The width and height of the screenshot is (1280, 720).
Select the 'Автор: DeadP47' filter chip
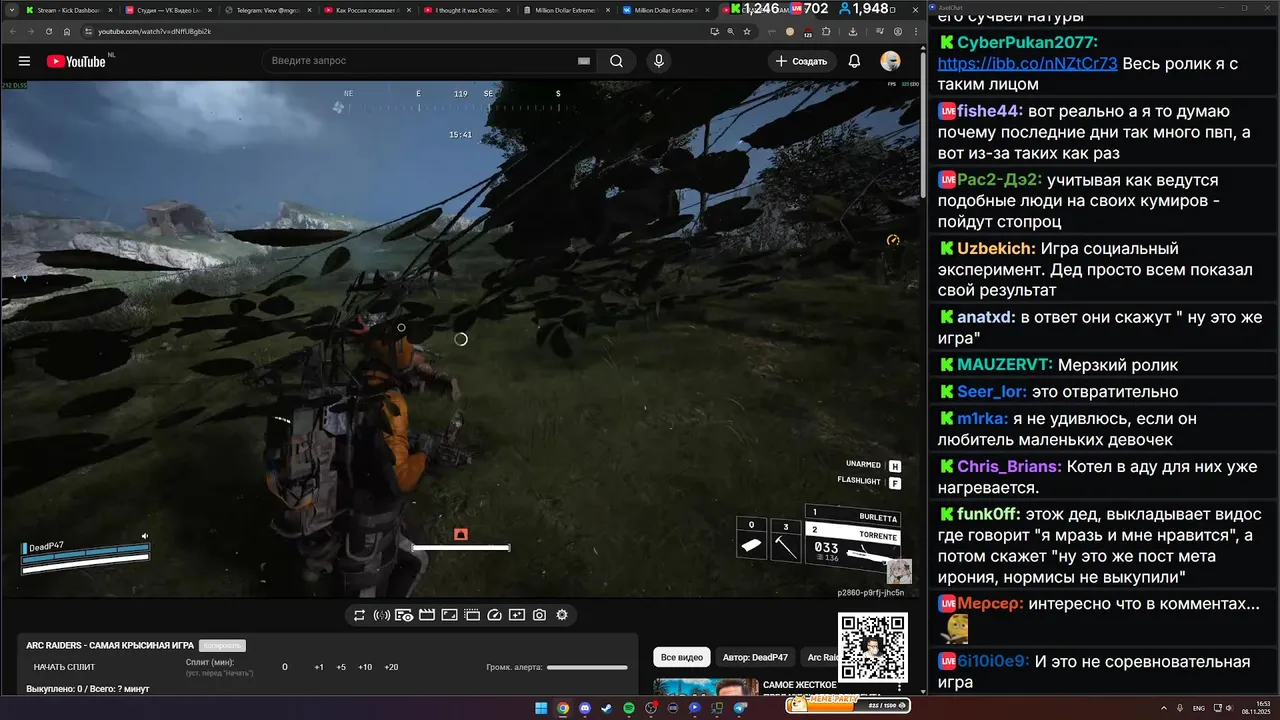(x=755, y=657)
